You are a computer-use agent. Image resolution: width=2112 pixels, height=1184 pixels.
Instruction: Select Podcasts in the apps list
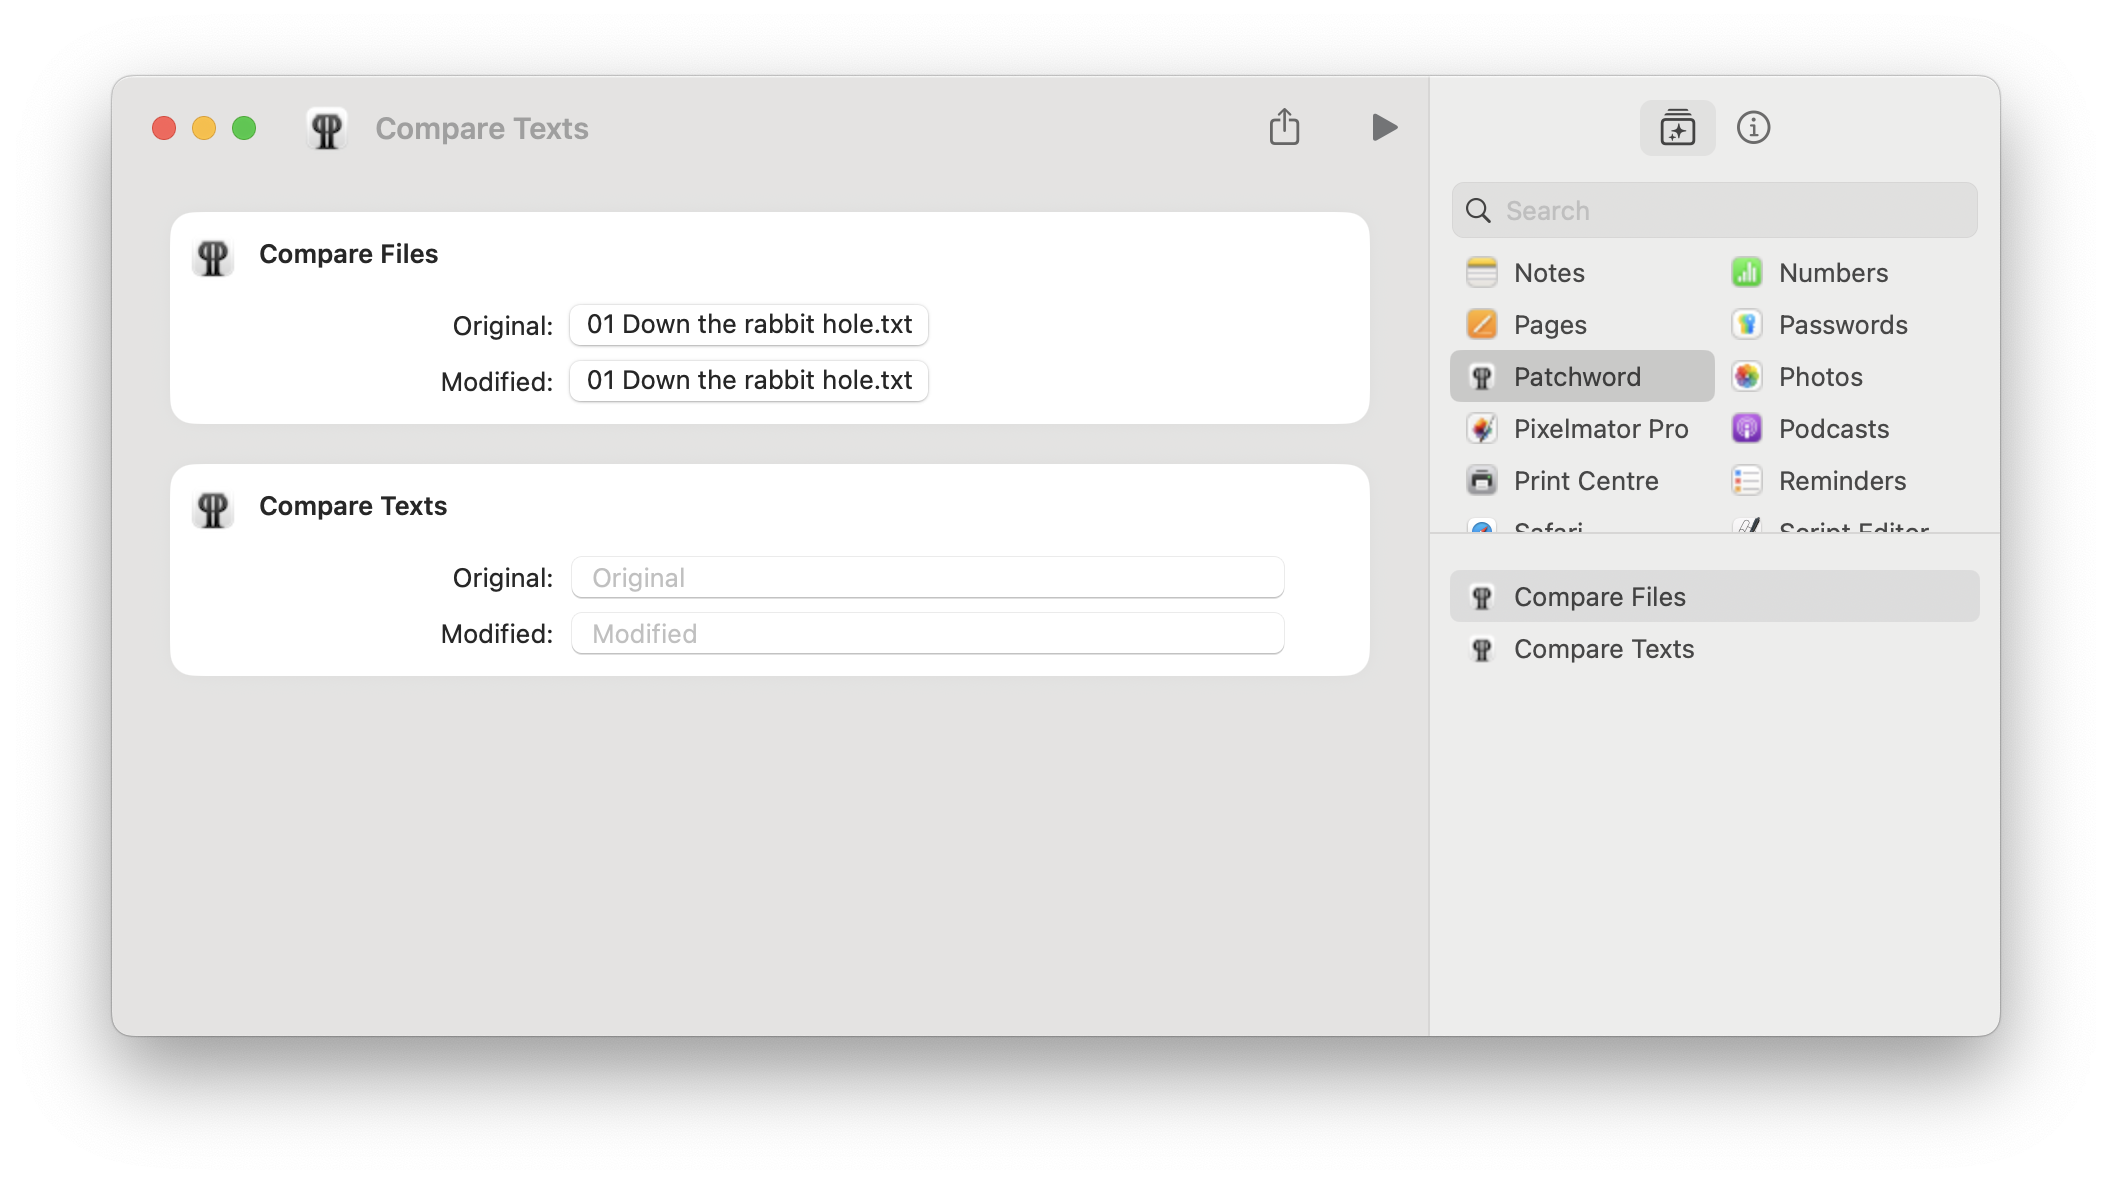pyautogui.click(x=1847, y=428)
